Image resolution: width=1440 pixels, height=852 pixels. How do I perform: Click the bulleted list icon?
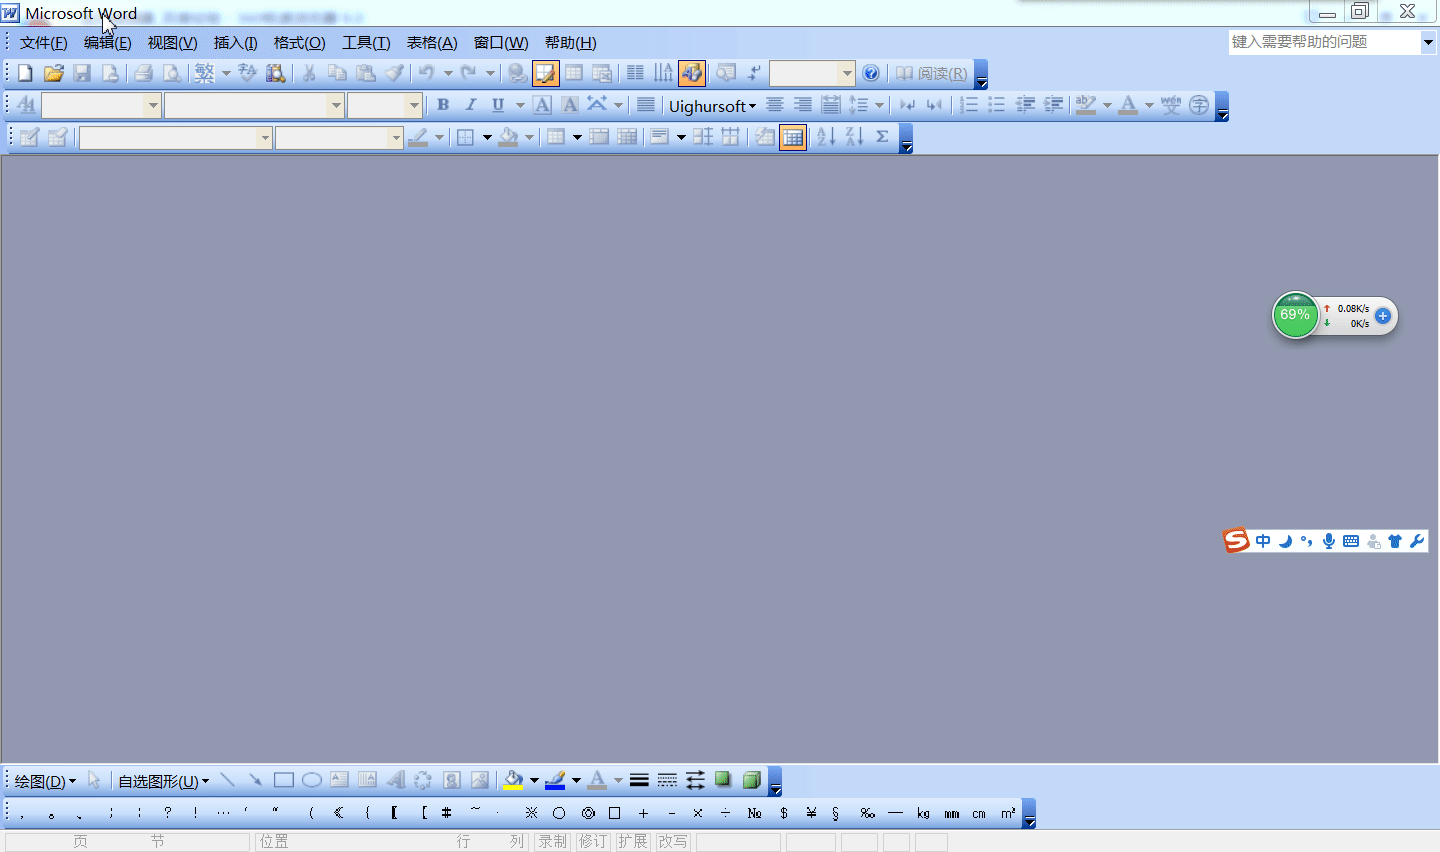tap(997, 105)
